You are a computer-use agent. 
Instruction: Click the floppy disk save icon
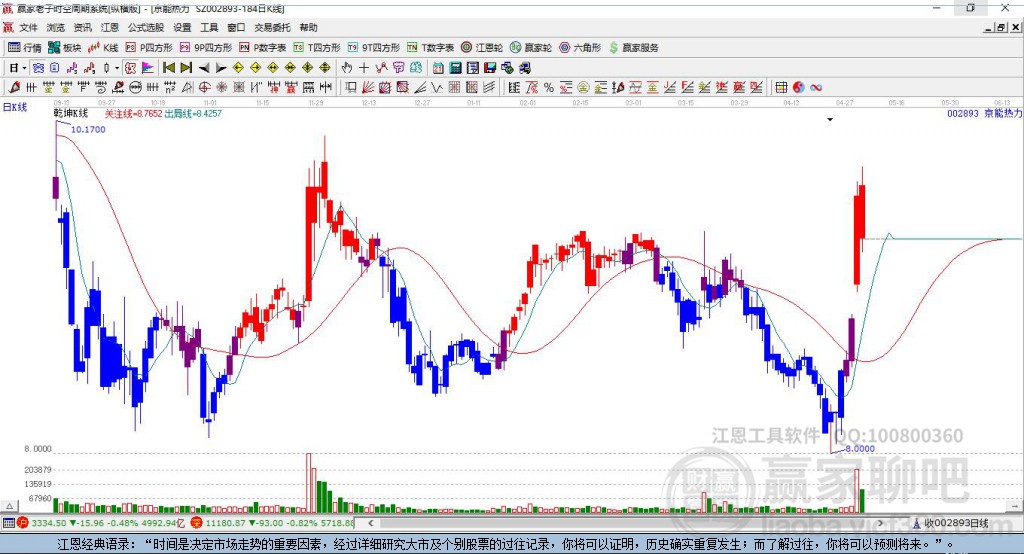[x=490, y=68]
